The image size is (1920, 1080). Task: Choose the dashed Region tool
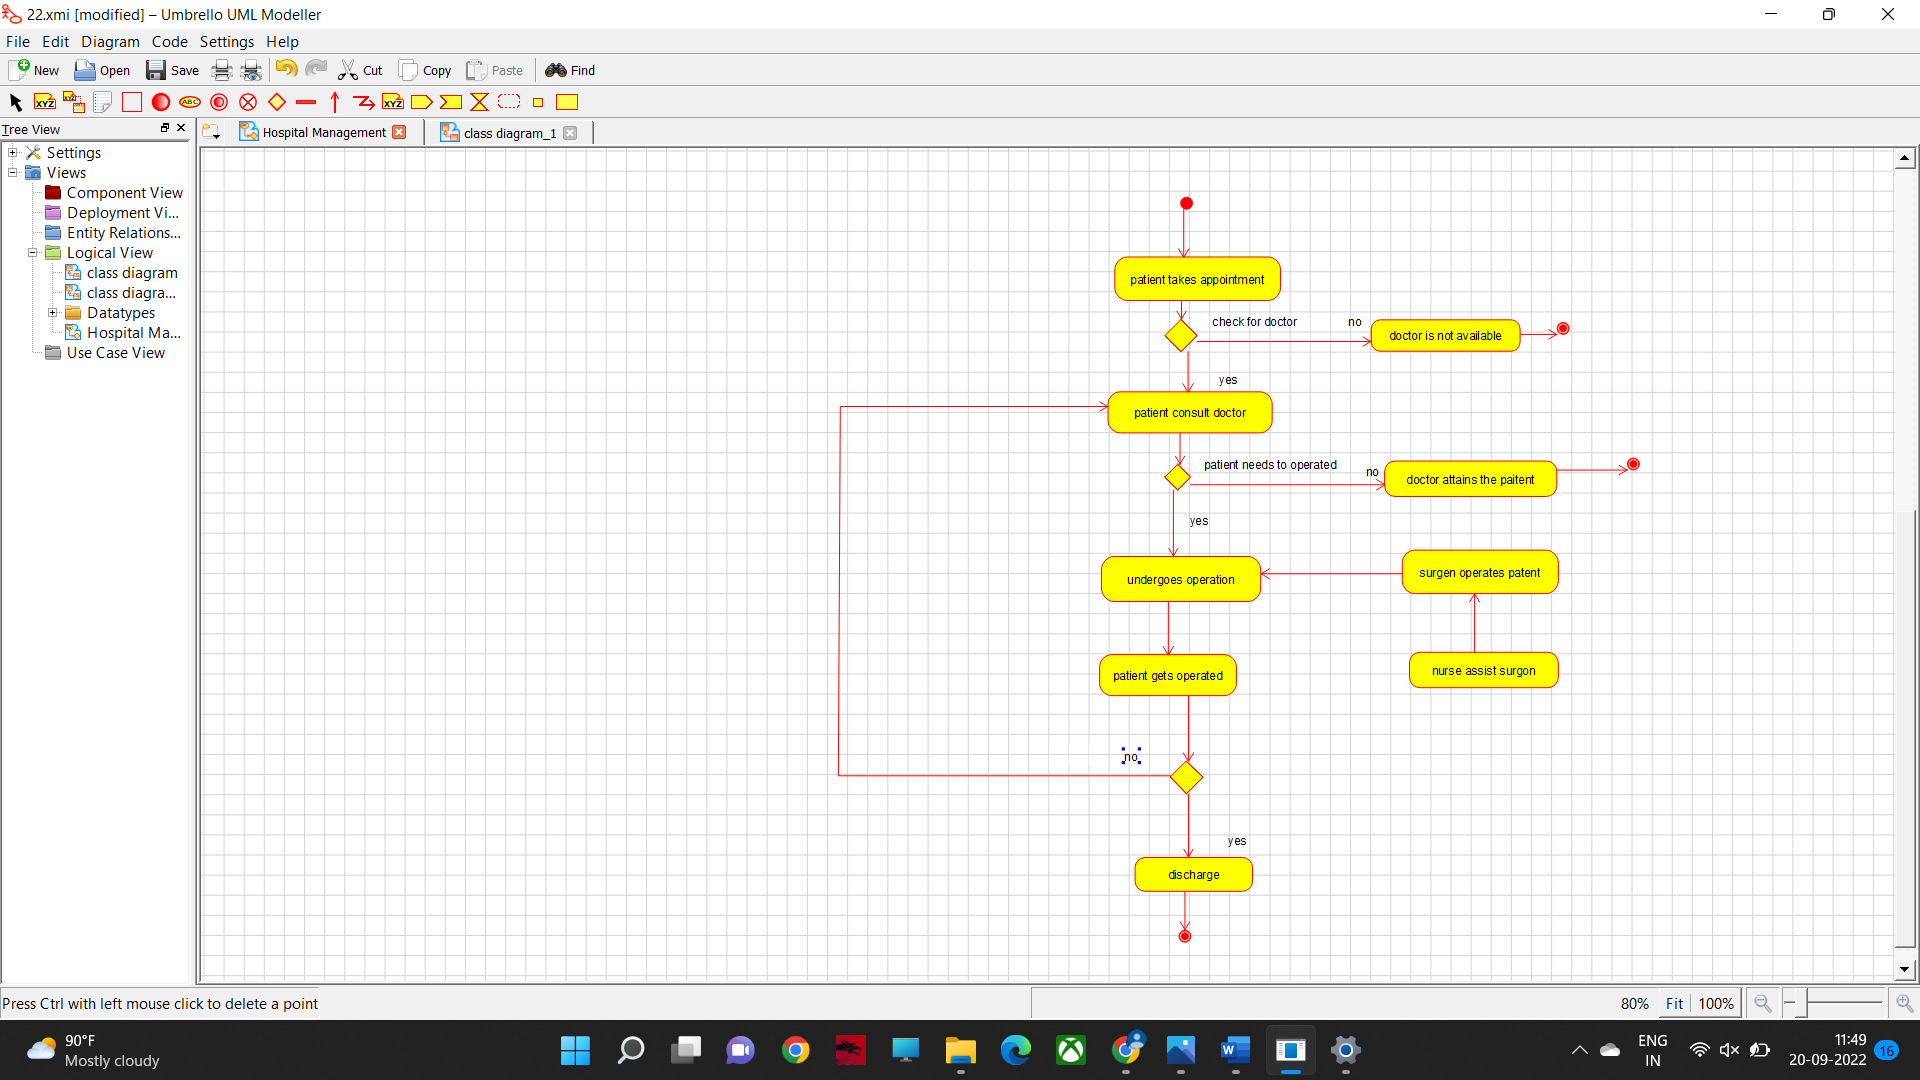(509, 102)
